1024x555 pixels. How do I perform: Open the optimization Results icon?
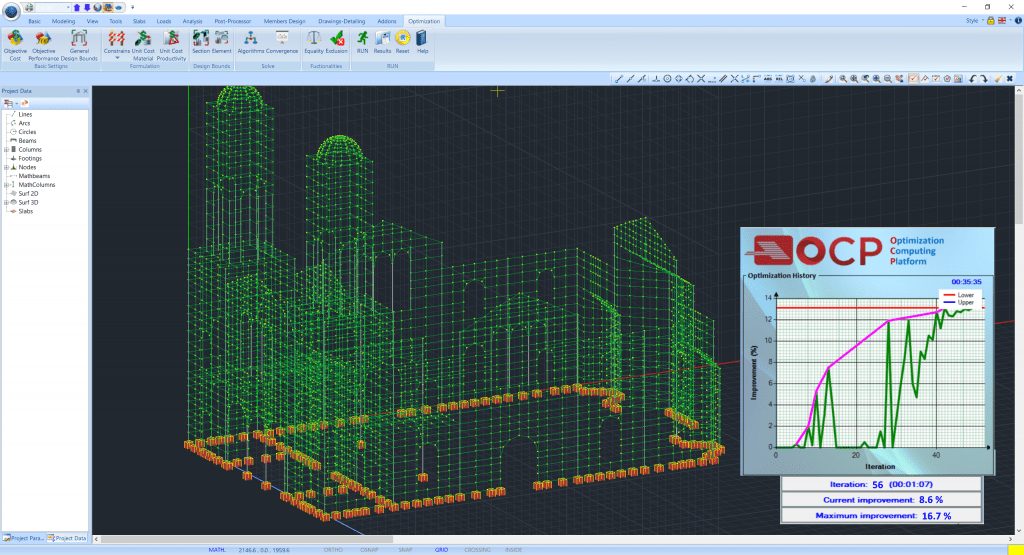(x=382, y=39)
